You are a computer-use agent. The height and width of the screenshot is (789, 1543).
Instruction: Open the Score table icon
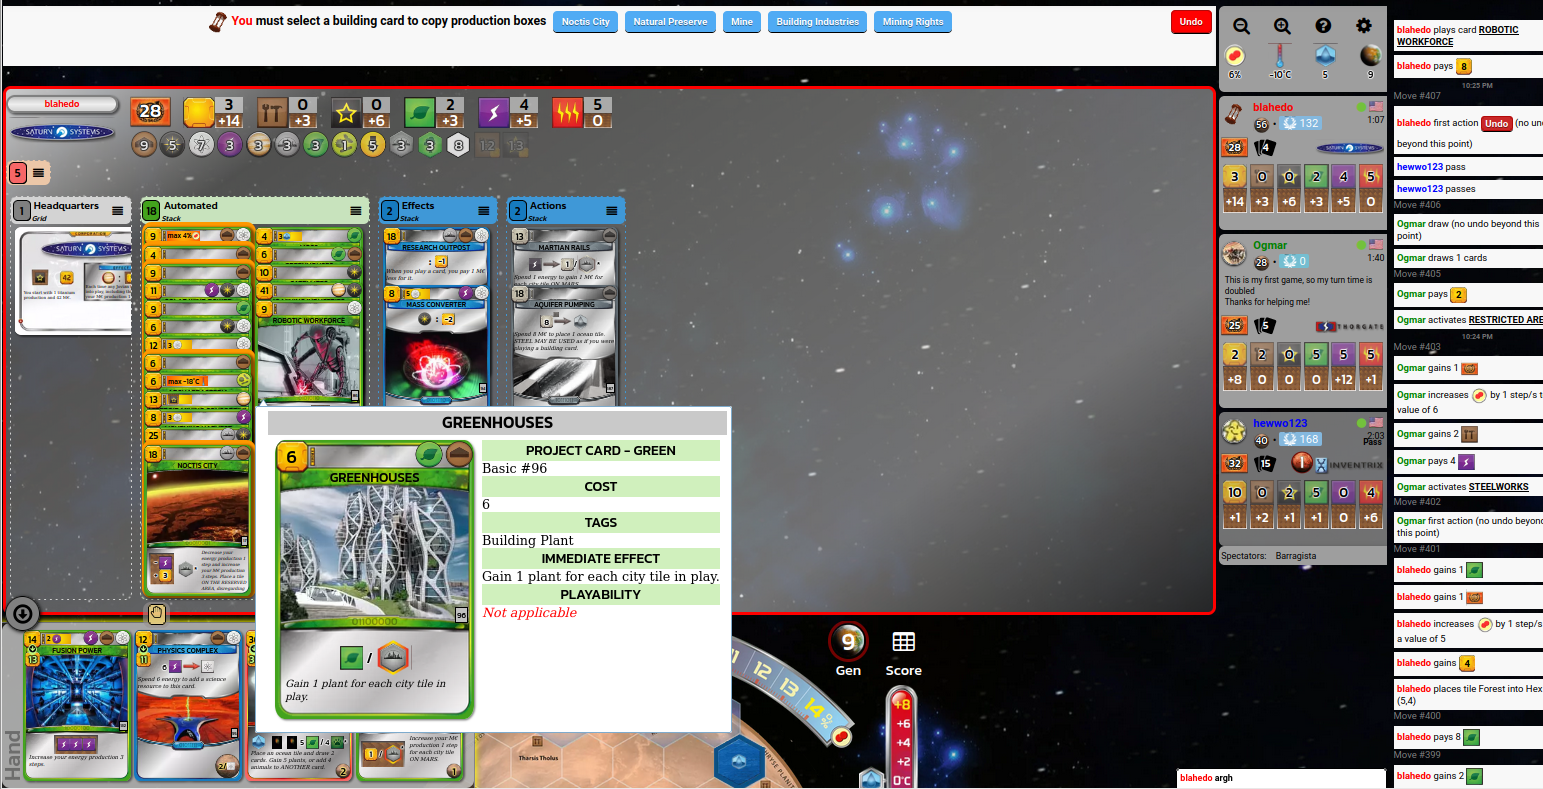(903, 642)
